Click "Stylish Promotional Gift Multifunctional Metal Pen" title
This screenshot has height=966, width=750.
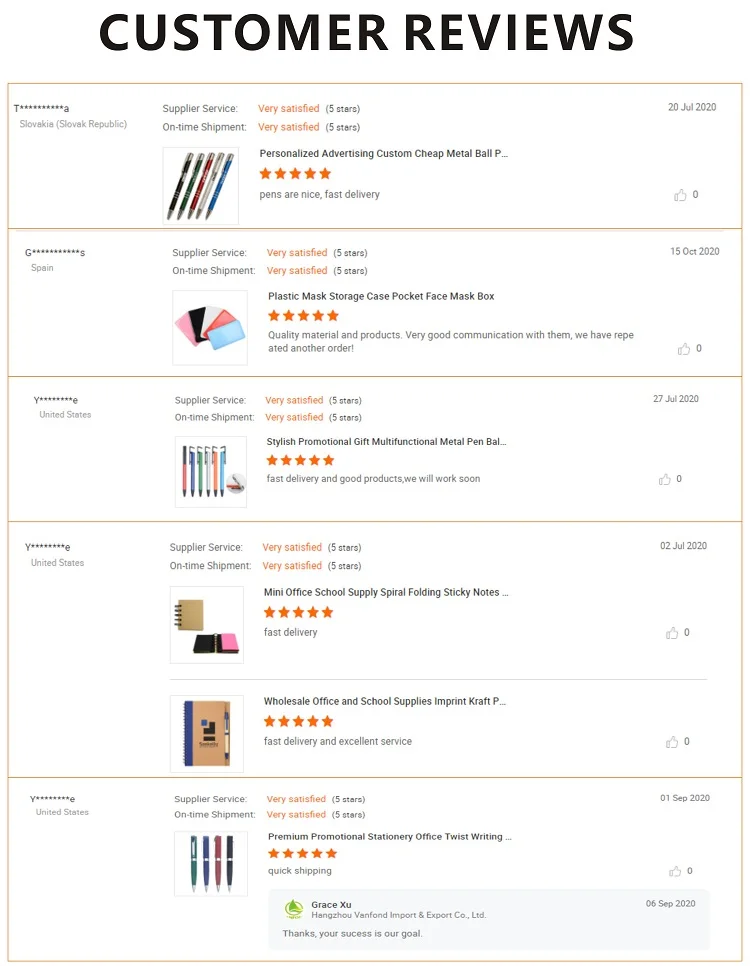pyautogui.click(x=386, y=442)
